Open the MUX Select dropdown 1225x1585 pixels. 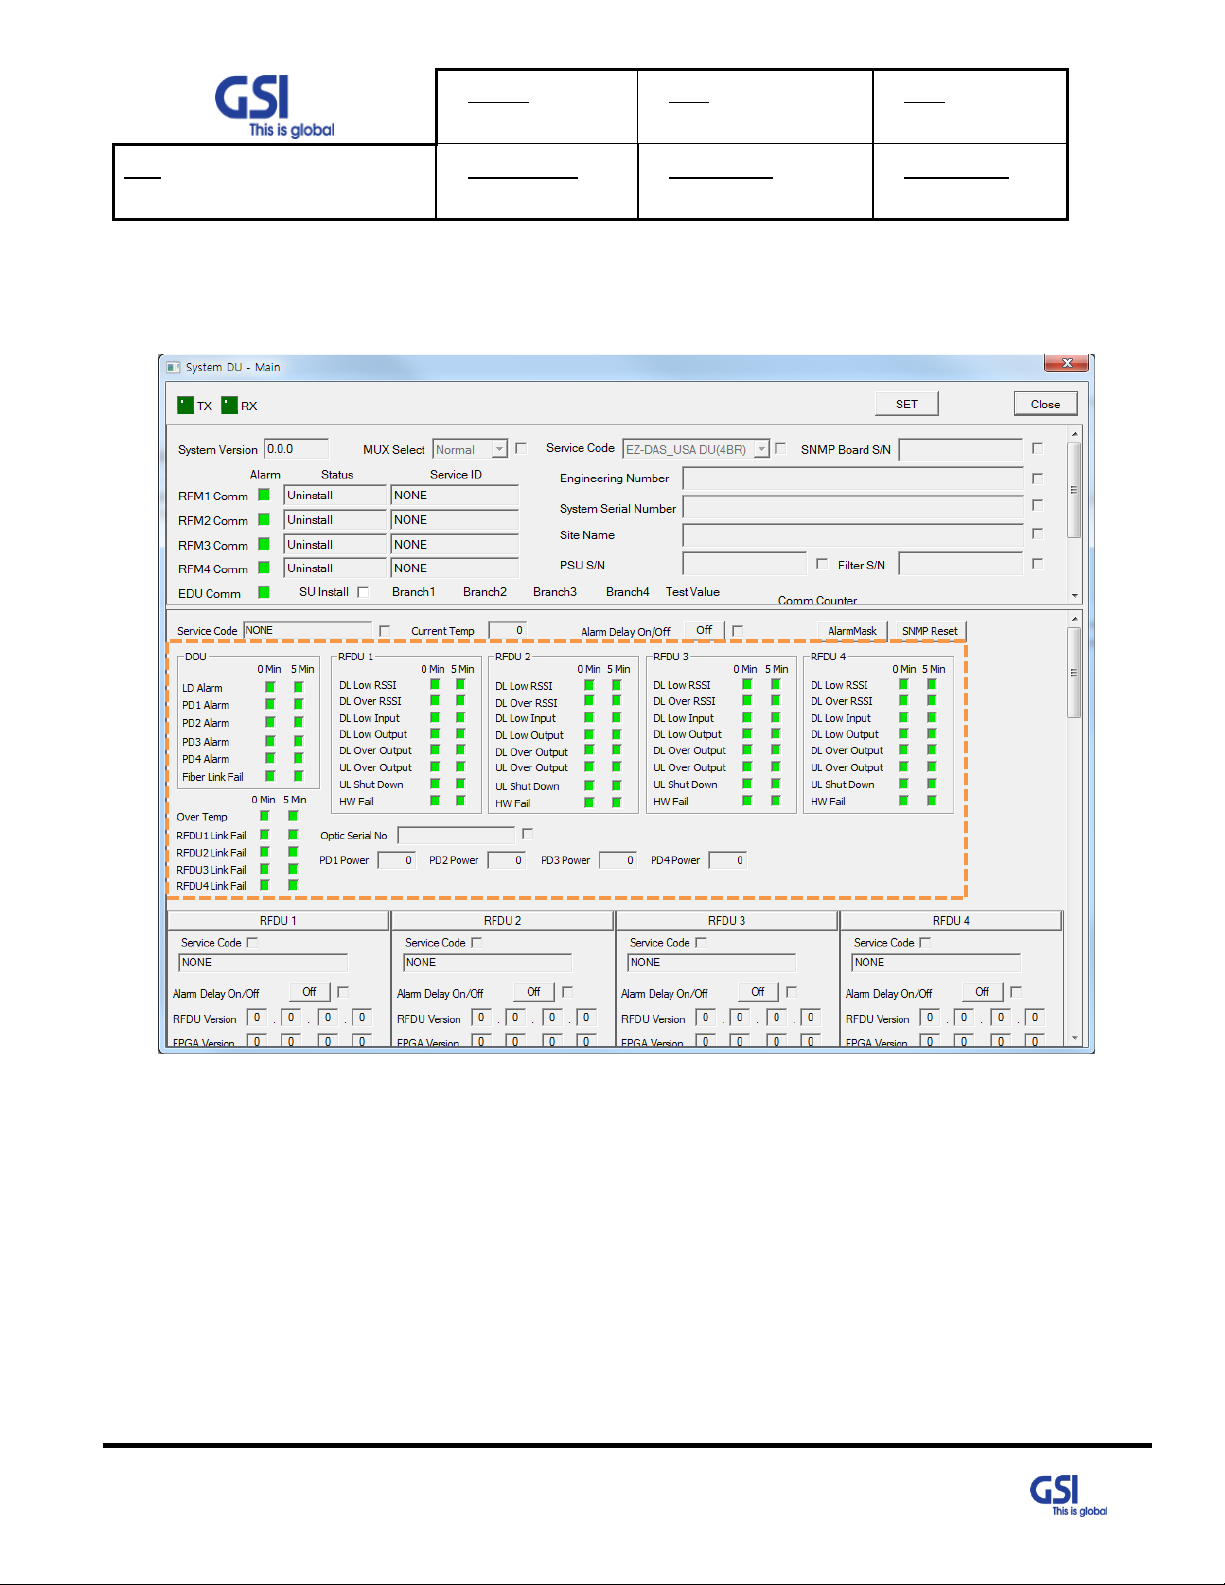coord(499,450)
